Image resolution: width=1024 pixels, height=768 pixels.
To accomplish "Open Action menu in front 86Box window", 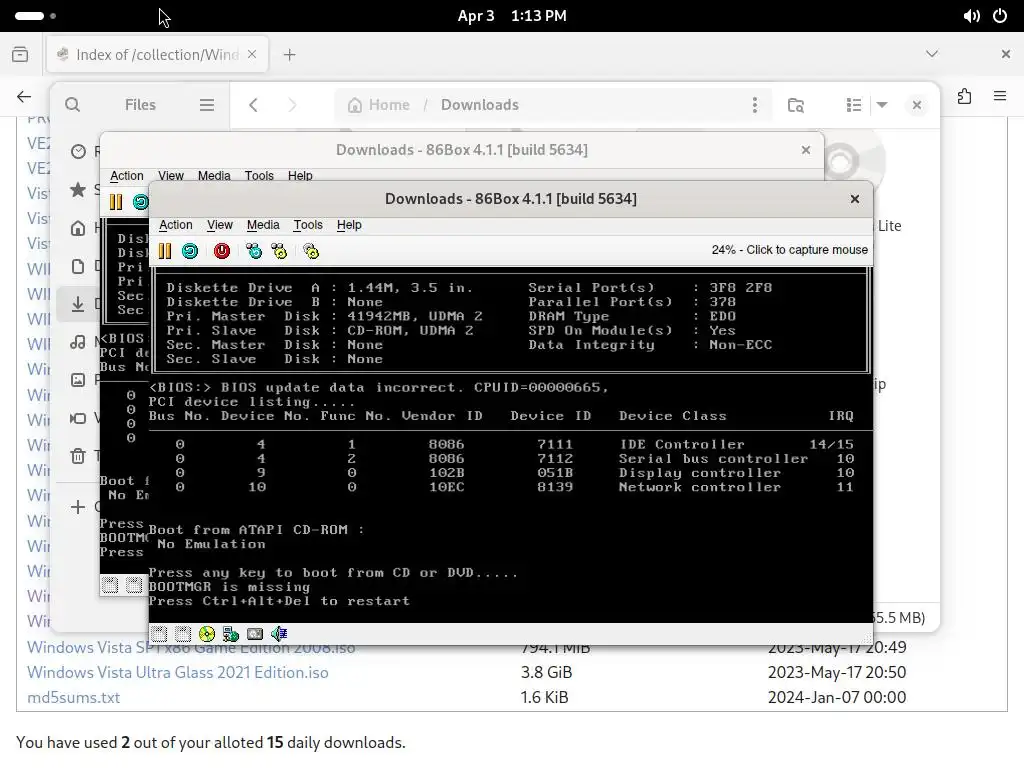I will pyautogui.click(x=176, y=225).
